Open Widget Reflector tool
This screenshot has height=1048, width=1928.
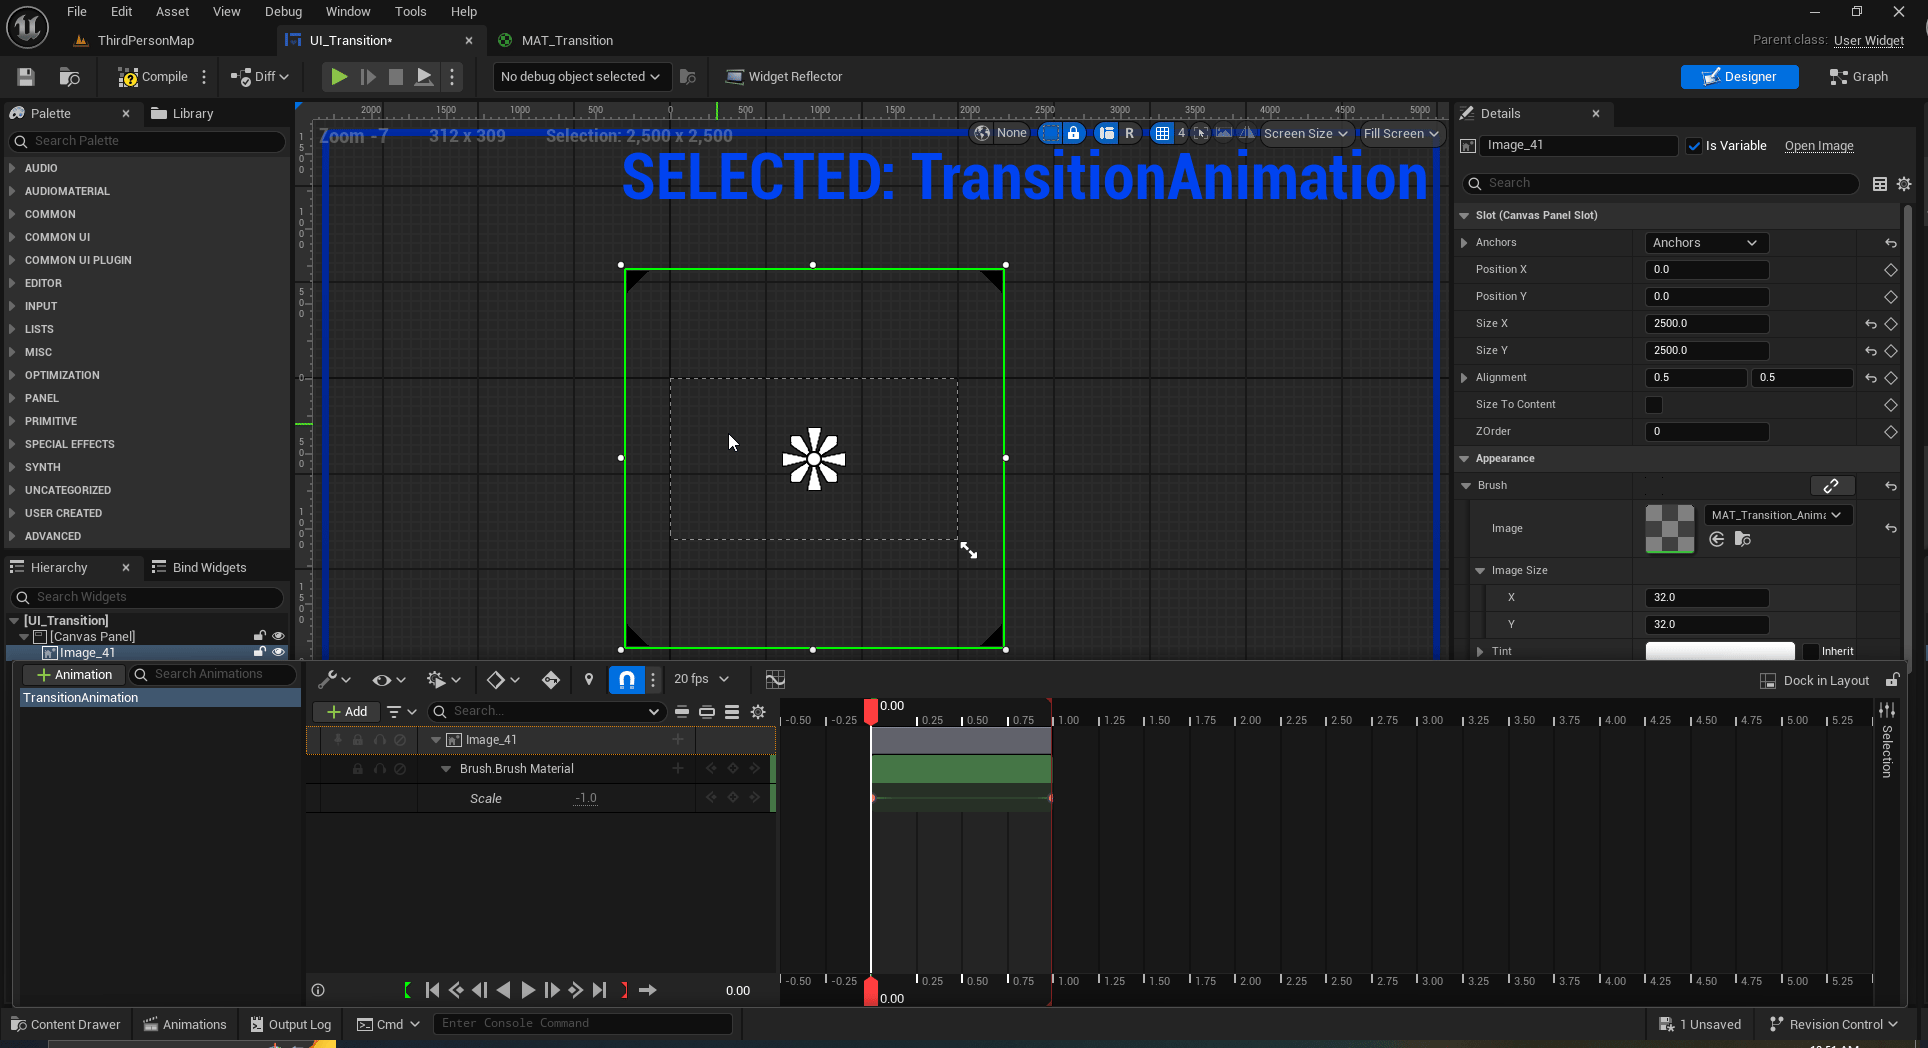click(x=784, y=77)
